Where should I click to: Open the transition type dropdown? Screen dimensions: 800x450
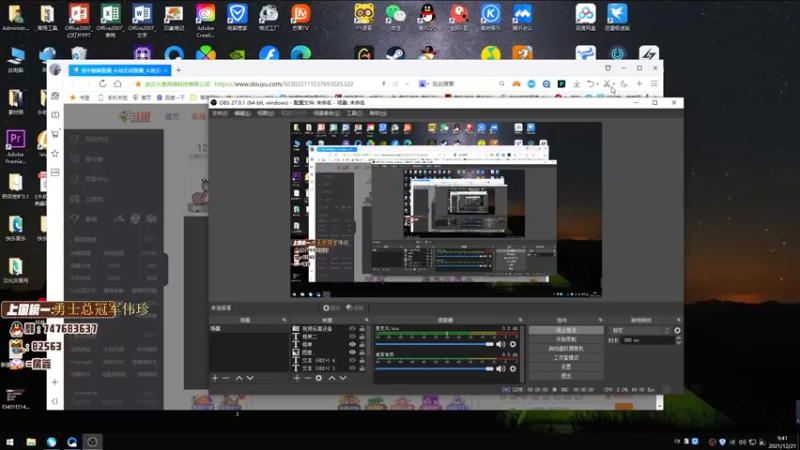point(640,331)
